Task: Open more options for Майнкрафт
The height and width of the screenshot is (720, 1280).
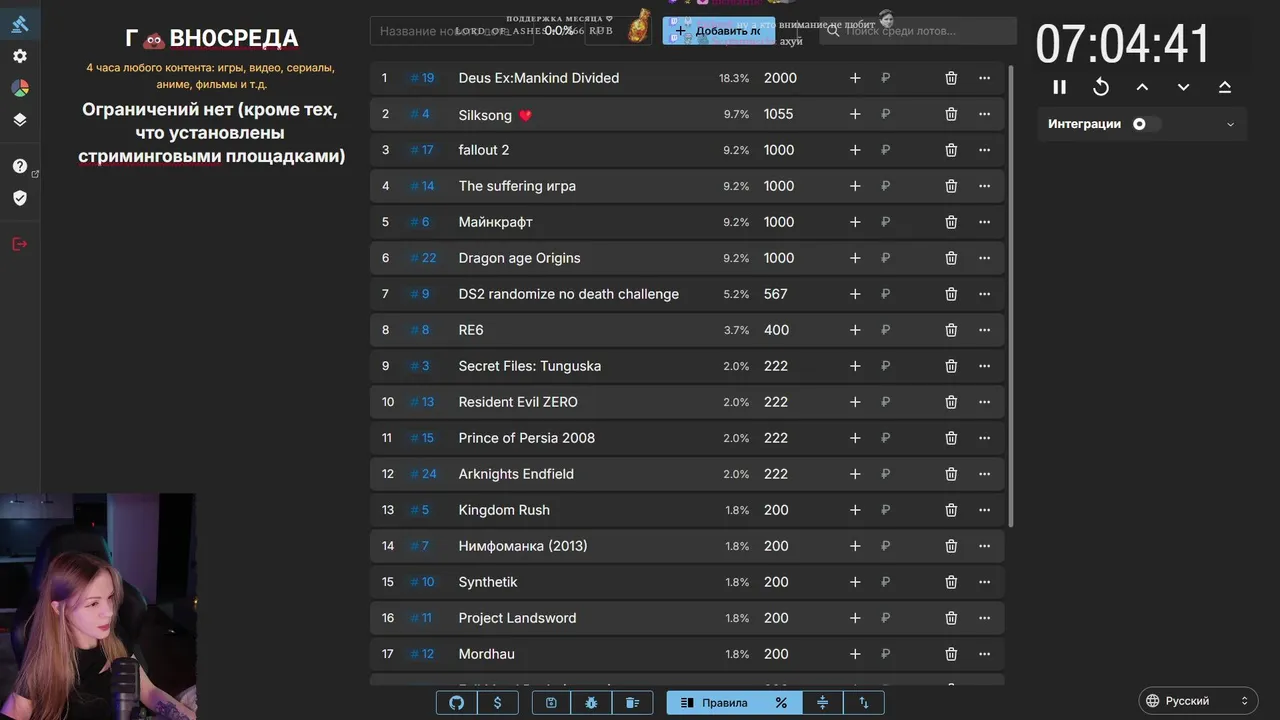Action: 985,222
